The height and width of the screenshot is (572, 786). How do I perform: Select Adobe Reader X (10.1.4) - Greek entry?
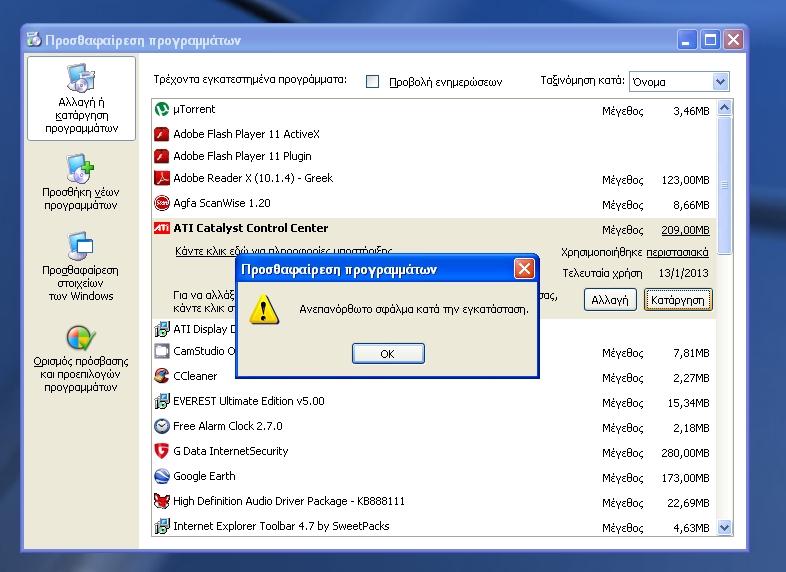253,178
